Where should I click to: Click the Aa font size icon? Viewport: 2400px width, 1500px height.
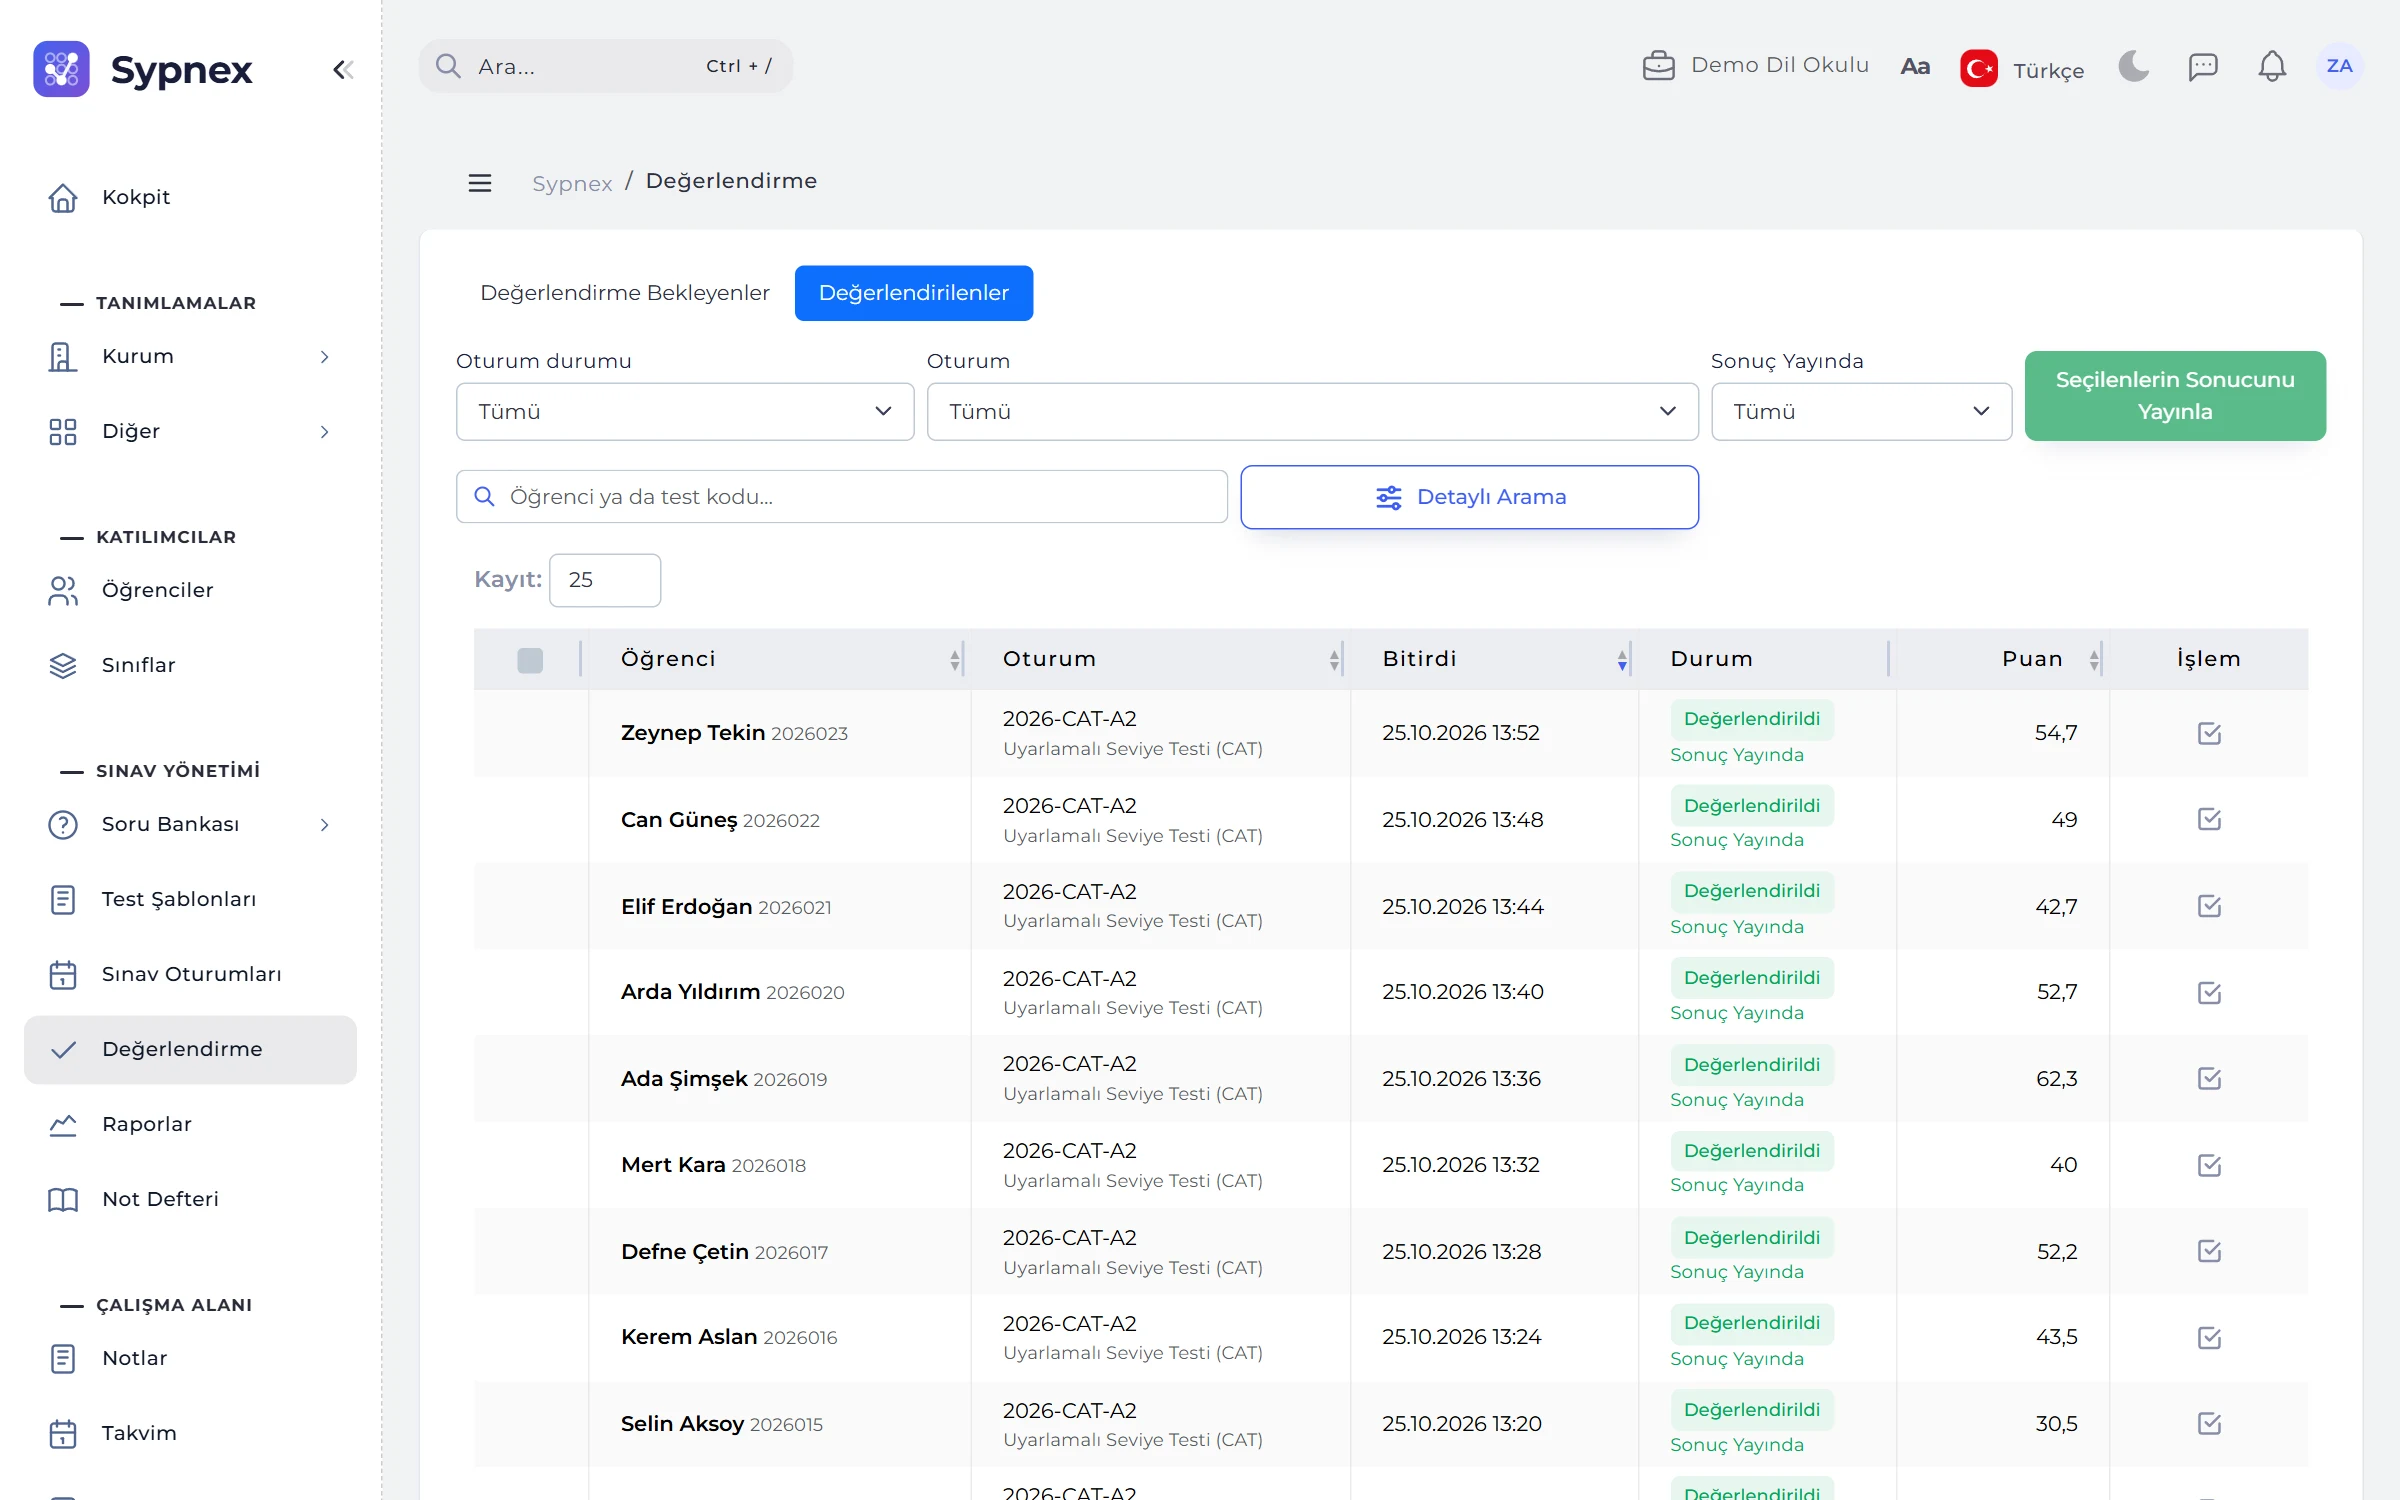pos(1914,66)
